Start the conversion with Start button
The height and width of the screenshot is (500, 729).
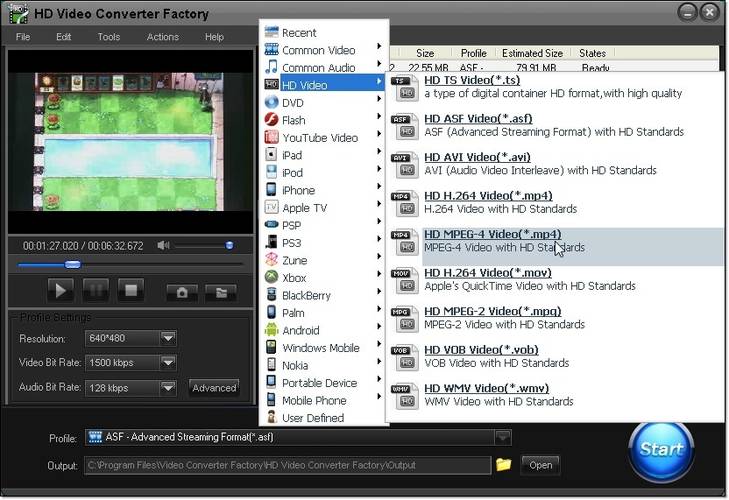click(661, 450)
